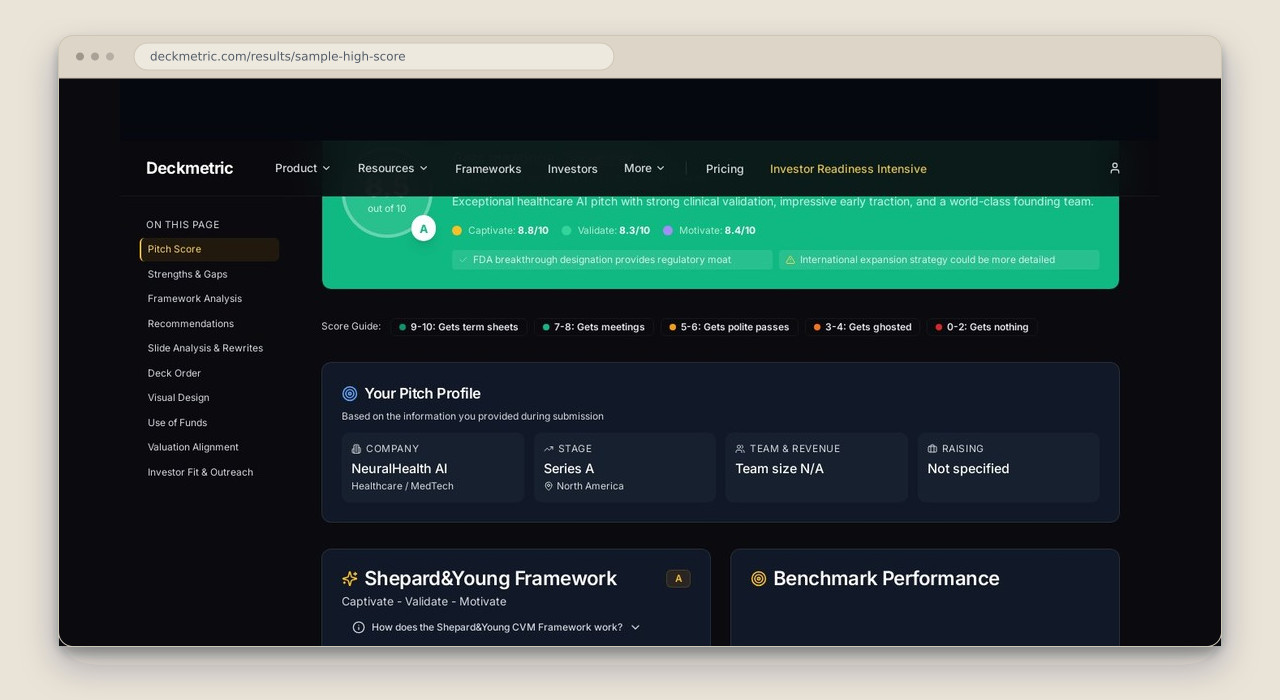The height and width of the screenshot is (700, 1280).
Task: Open the Investors page
Action: (x=572, y=169)
